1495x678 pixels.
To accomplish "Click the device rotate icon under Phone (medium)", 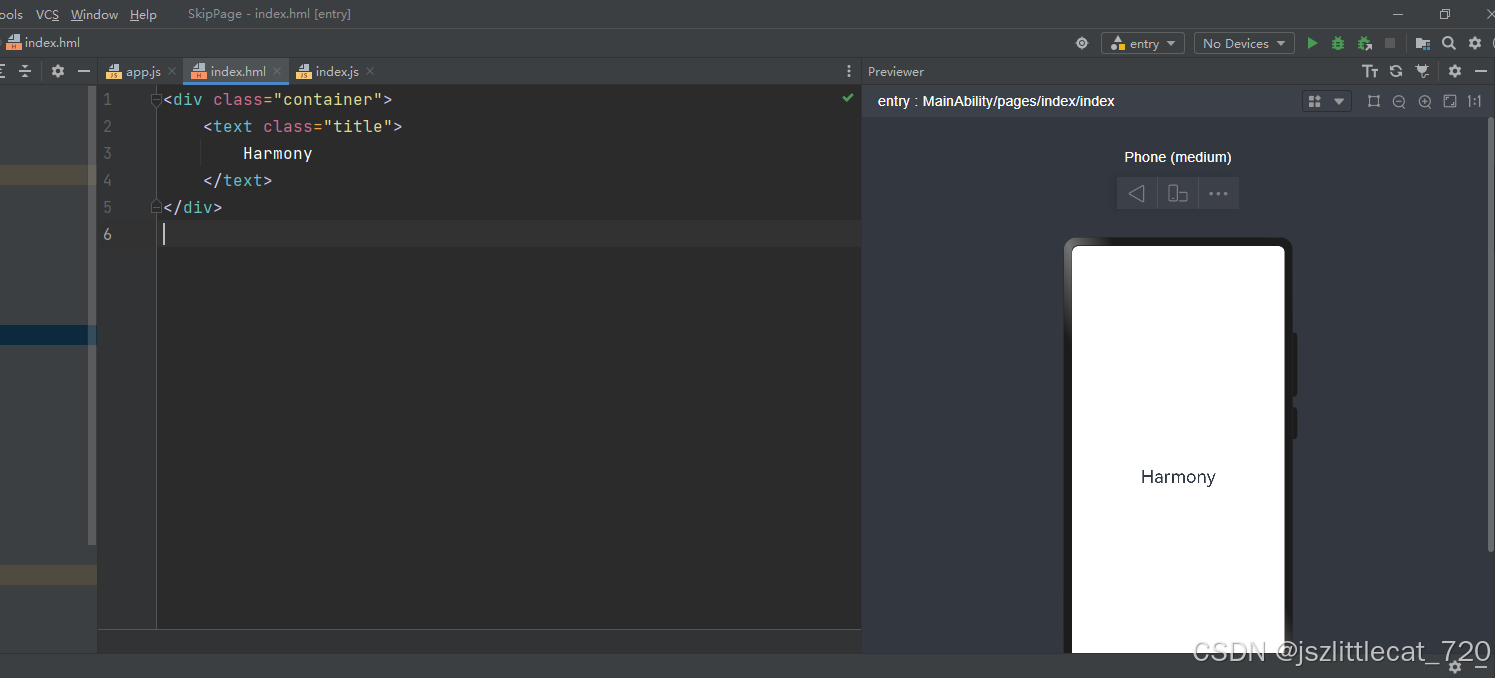I will [1178, 193].
